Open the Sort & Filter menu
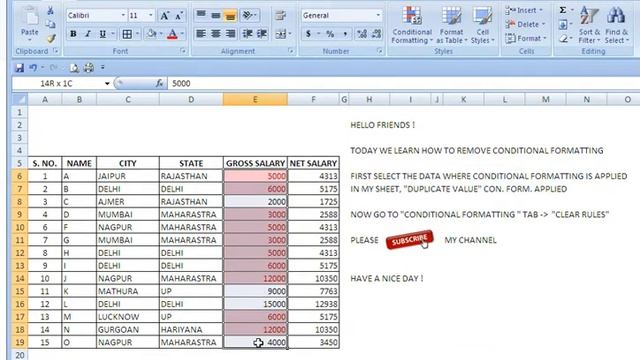The width and height of the screenshot is (640, 360). point(589,24)
